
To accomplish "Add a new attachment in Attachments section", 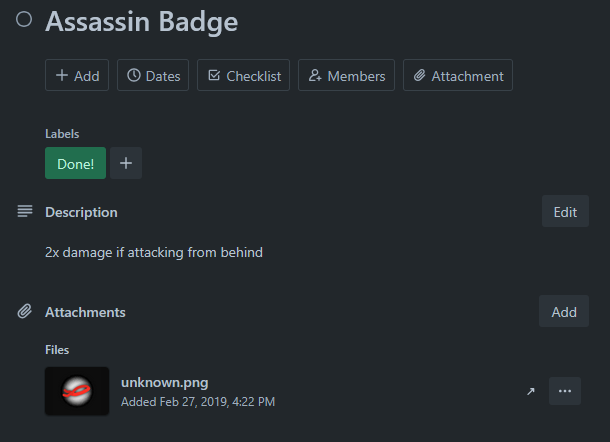I will [564, 312].
